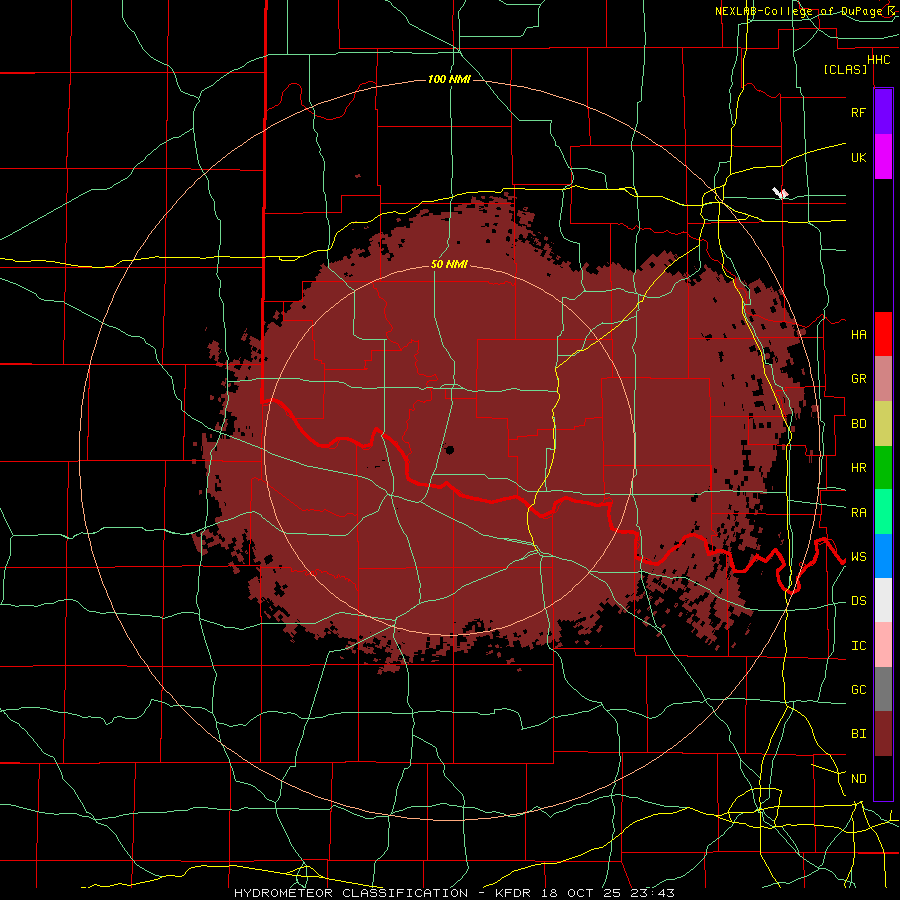Viewport: 900px width, 900px height.
Task: Select the GR pink legend swatch
Action: click(x=883, y=378)
